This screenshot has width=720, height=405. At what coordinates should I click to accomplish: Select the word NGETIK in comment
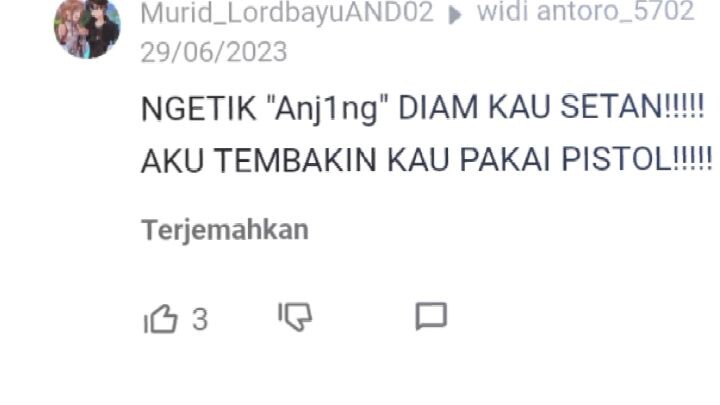coord(199,108)
